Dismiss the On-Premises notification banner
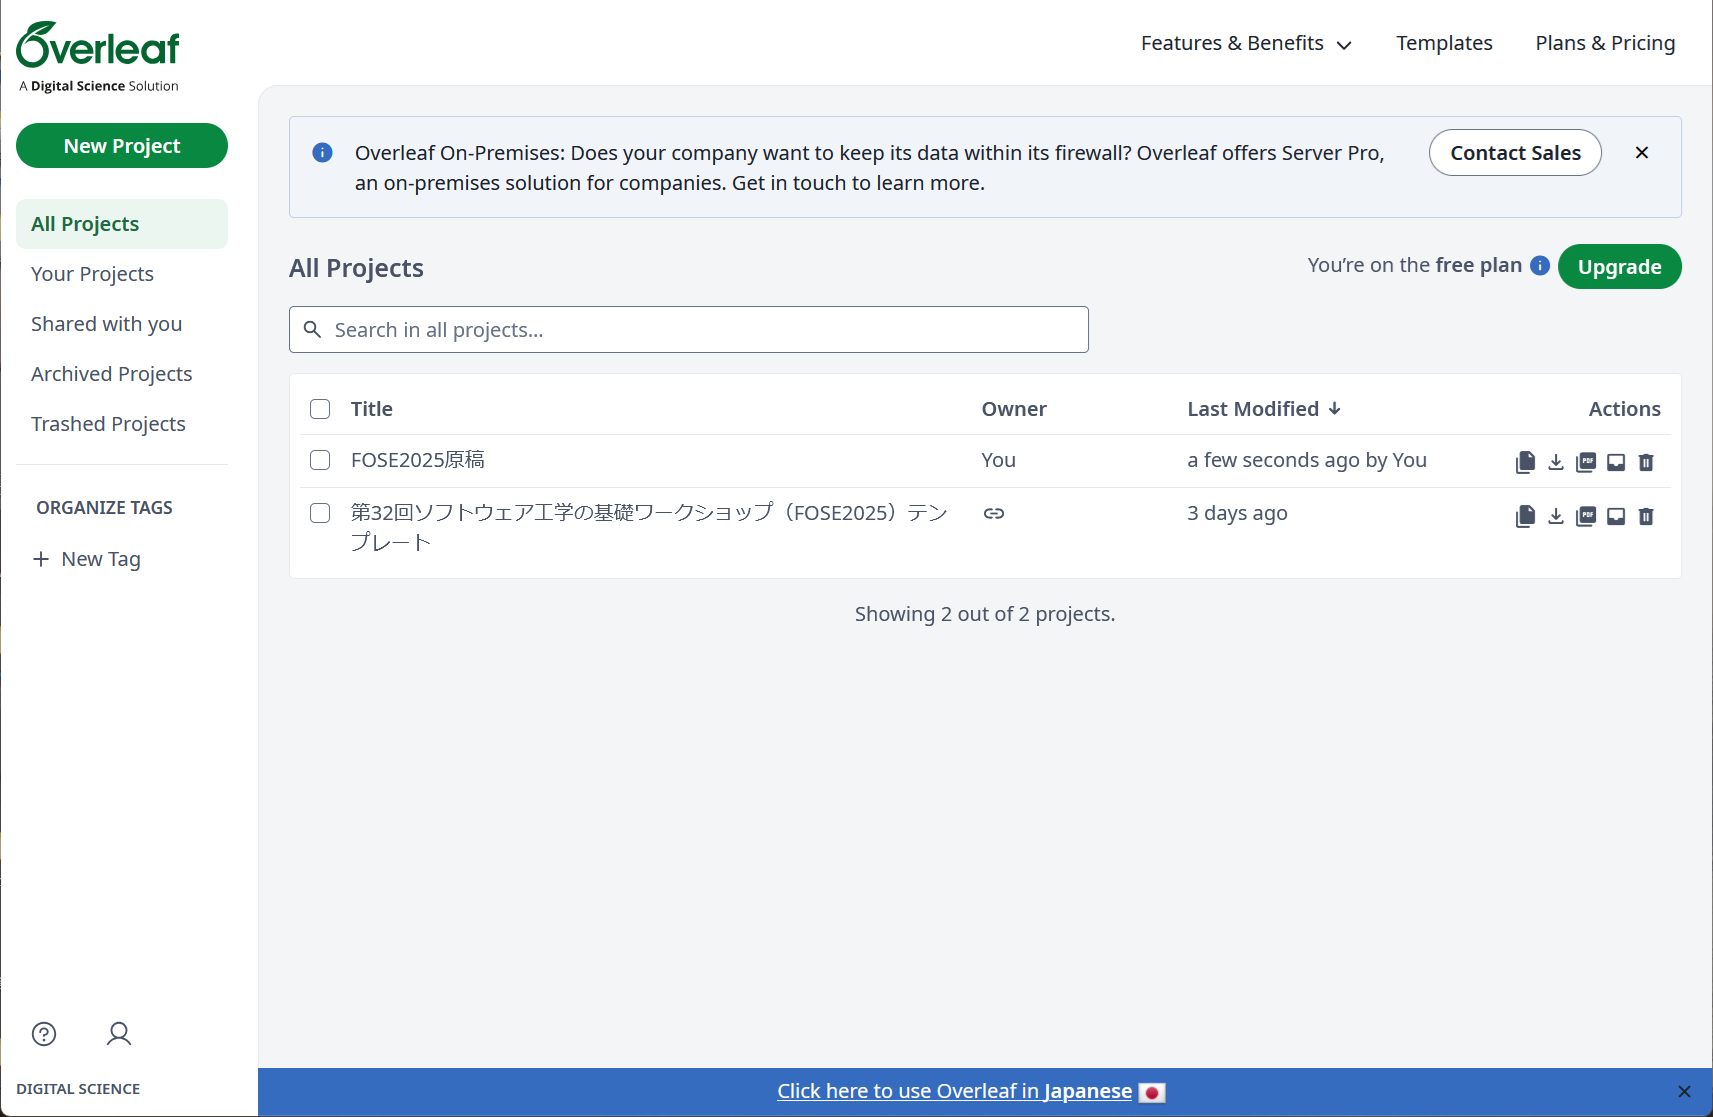 tap(1642, 152)
